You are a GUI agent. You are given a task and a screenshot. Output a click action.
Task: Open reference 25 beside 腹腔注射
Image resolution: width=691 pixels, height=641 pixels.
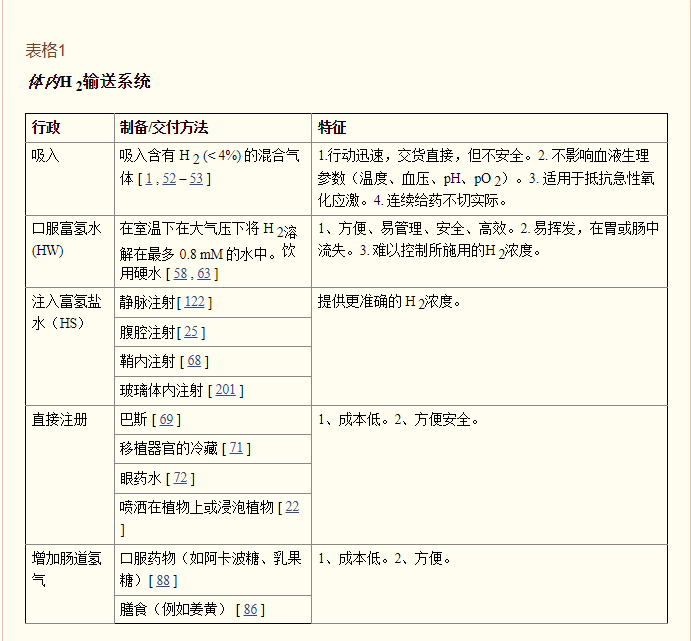coord(191,331)
